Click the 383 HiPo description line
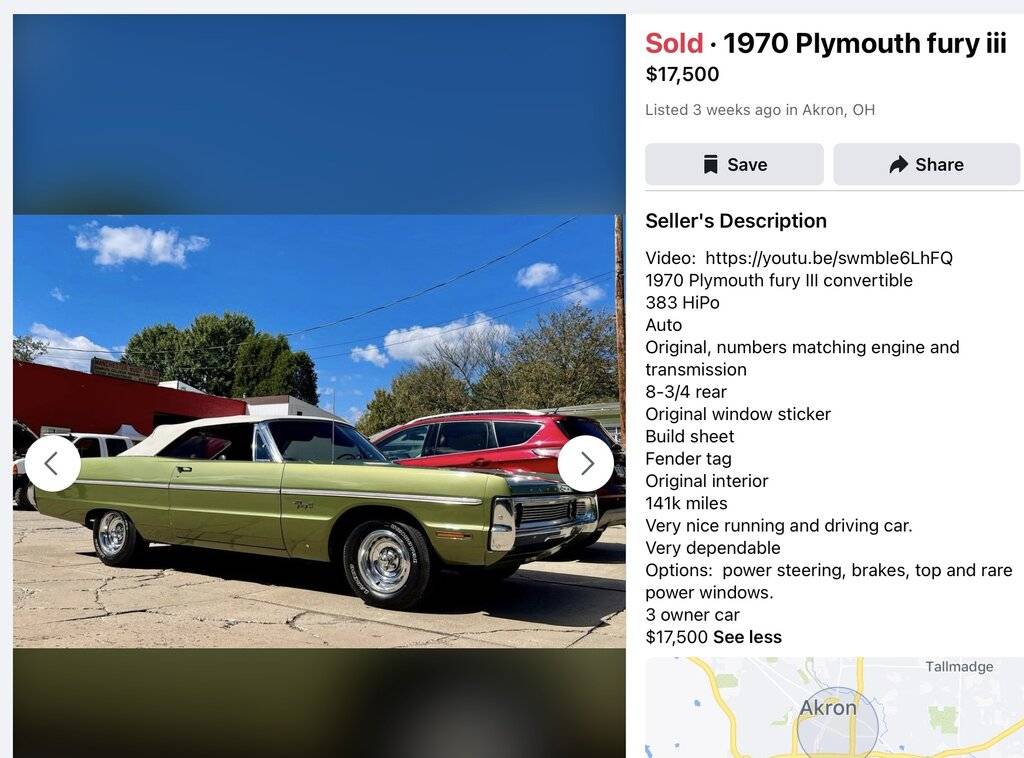This screenshot has width=1024, height=758. pyautogui.click(x=682, y=302)
